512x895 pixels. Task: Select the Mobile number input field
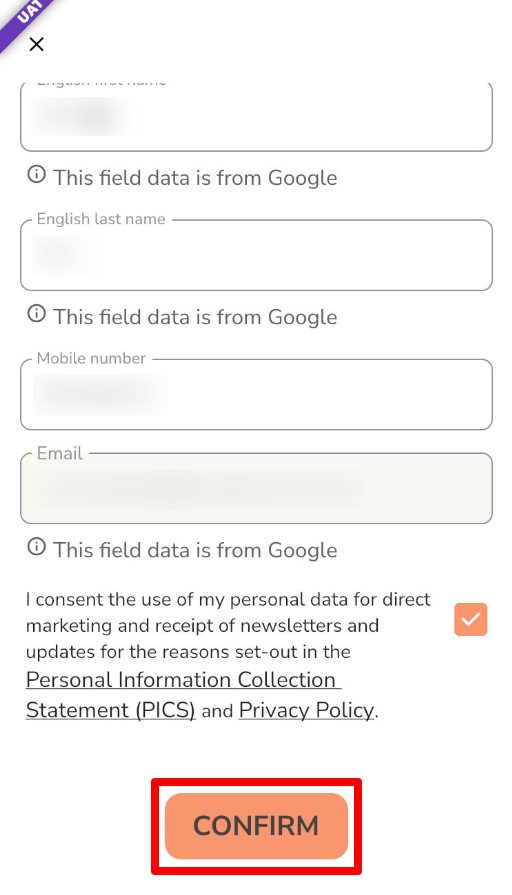[x=256, y=394]
